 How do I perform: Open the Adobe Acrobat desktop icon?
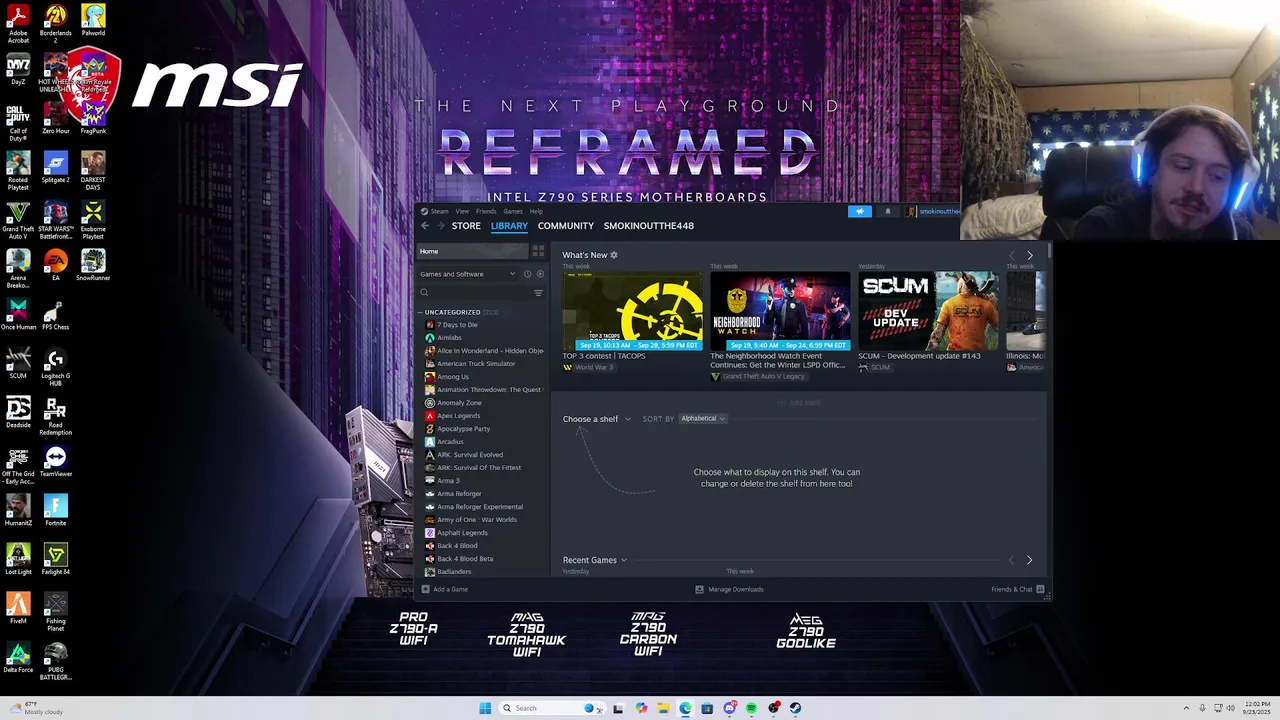pos(18,23)
